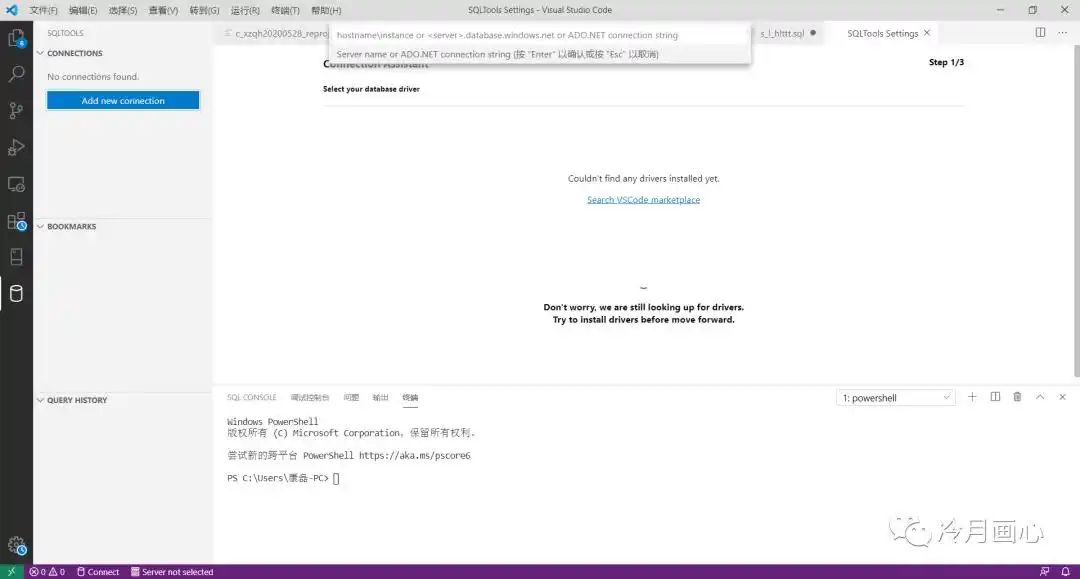The height and width of the screenshot is (579, 1080).
Task: Kill the terminal using the trash icon
Action: pyautogui.click(x=1016, y=397)
